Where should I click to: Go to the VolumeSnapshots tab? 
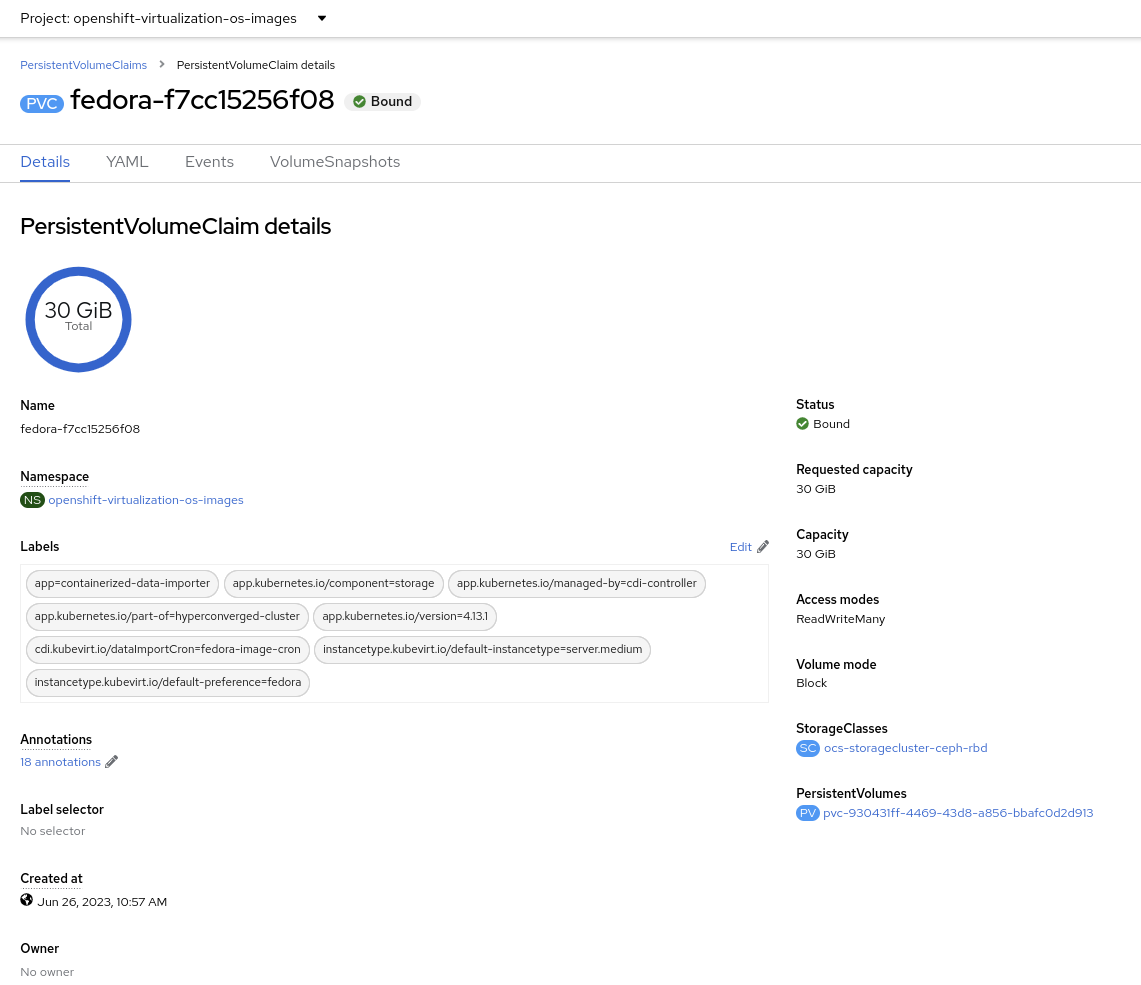335,162
